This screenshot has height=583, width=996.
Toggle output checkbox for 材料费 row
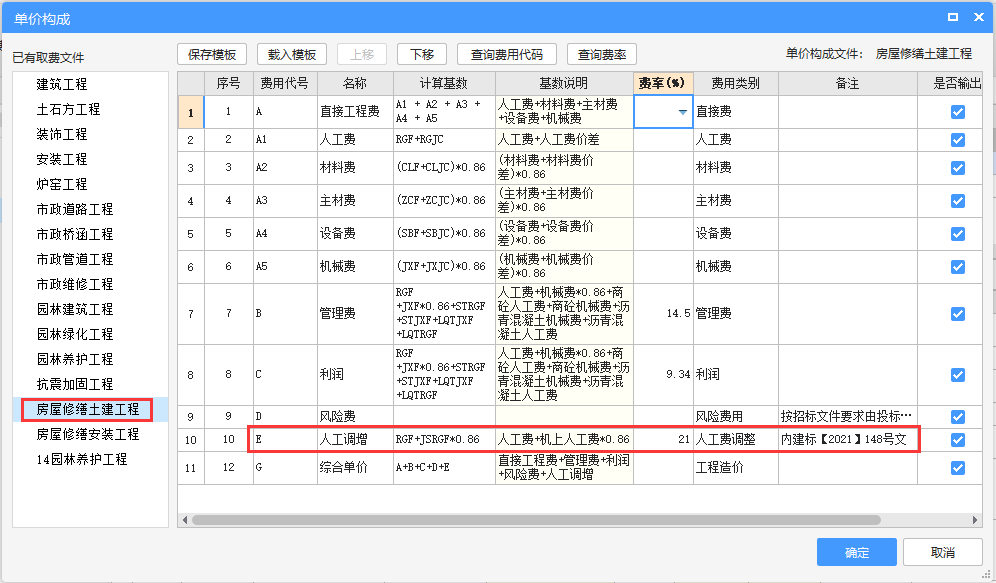958,168
